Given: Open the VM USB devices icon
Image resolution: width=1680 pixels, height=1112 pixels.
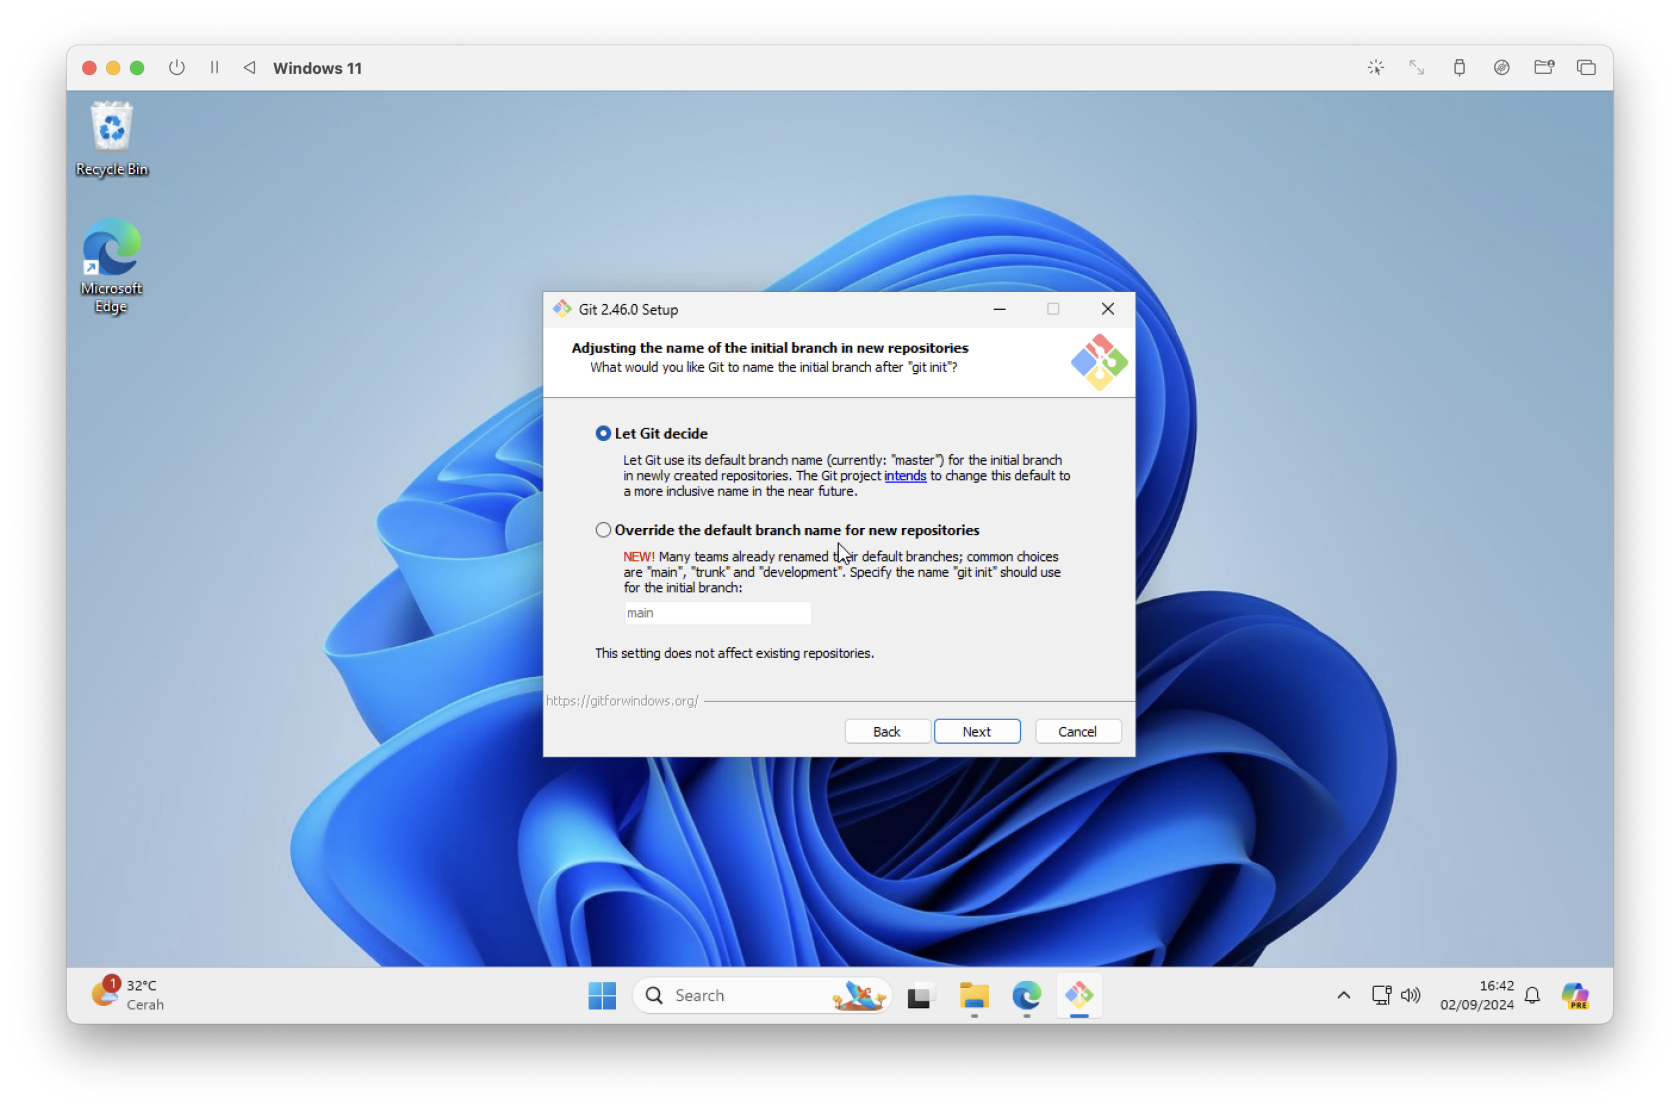Looking at the screenshot, I should click(x=1460, y=68).
